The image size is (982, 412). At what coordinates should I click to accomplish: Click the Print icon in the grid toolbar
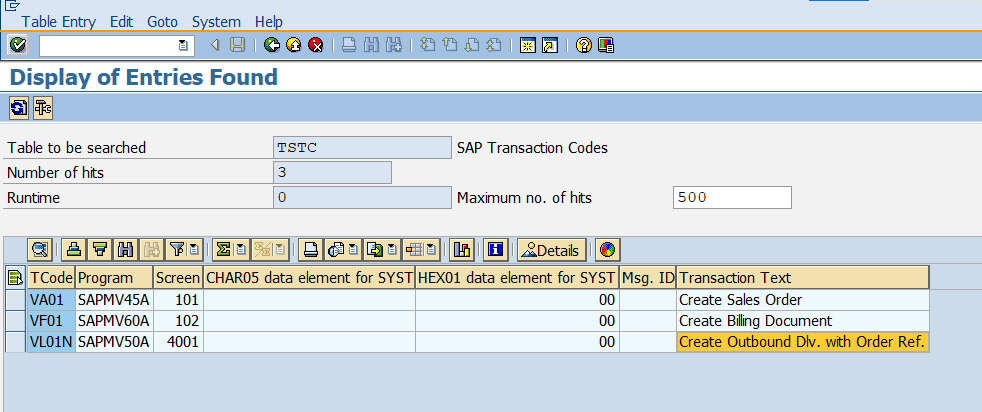(x=309, y=250)
